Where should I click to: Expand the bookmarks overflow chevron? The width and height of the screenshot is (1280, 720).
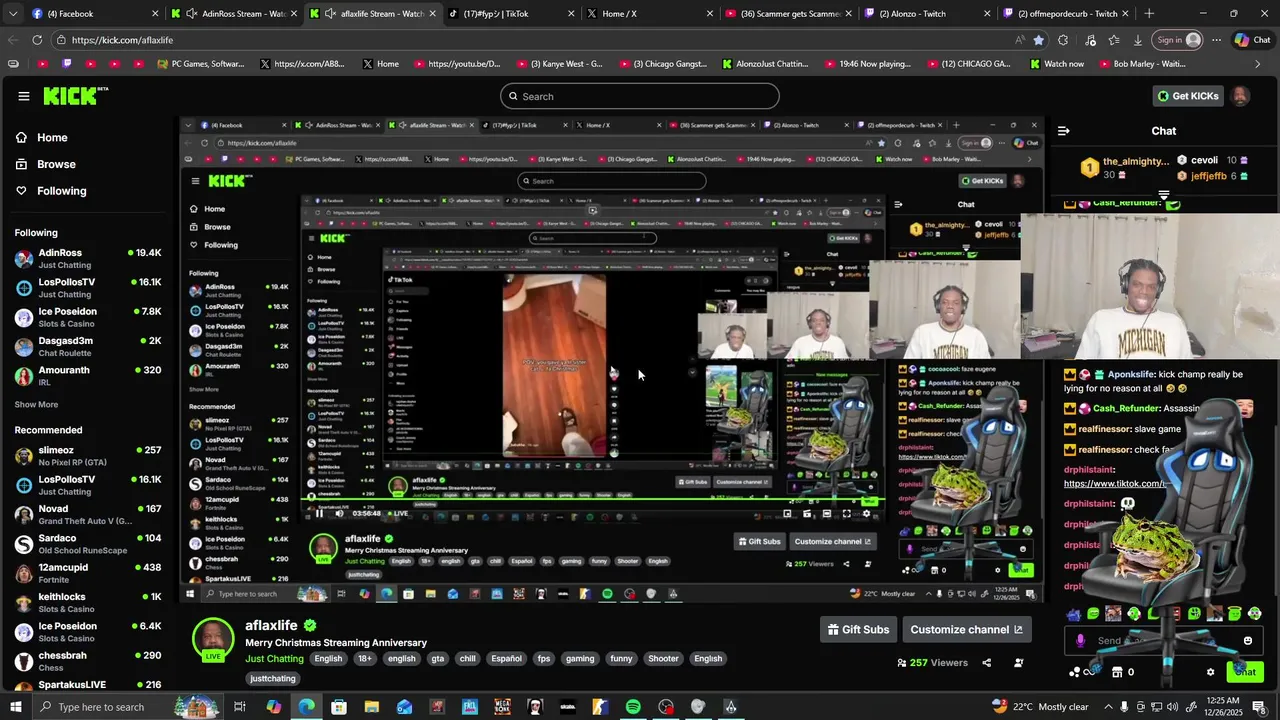click(x=1258, y=64)
